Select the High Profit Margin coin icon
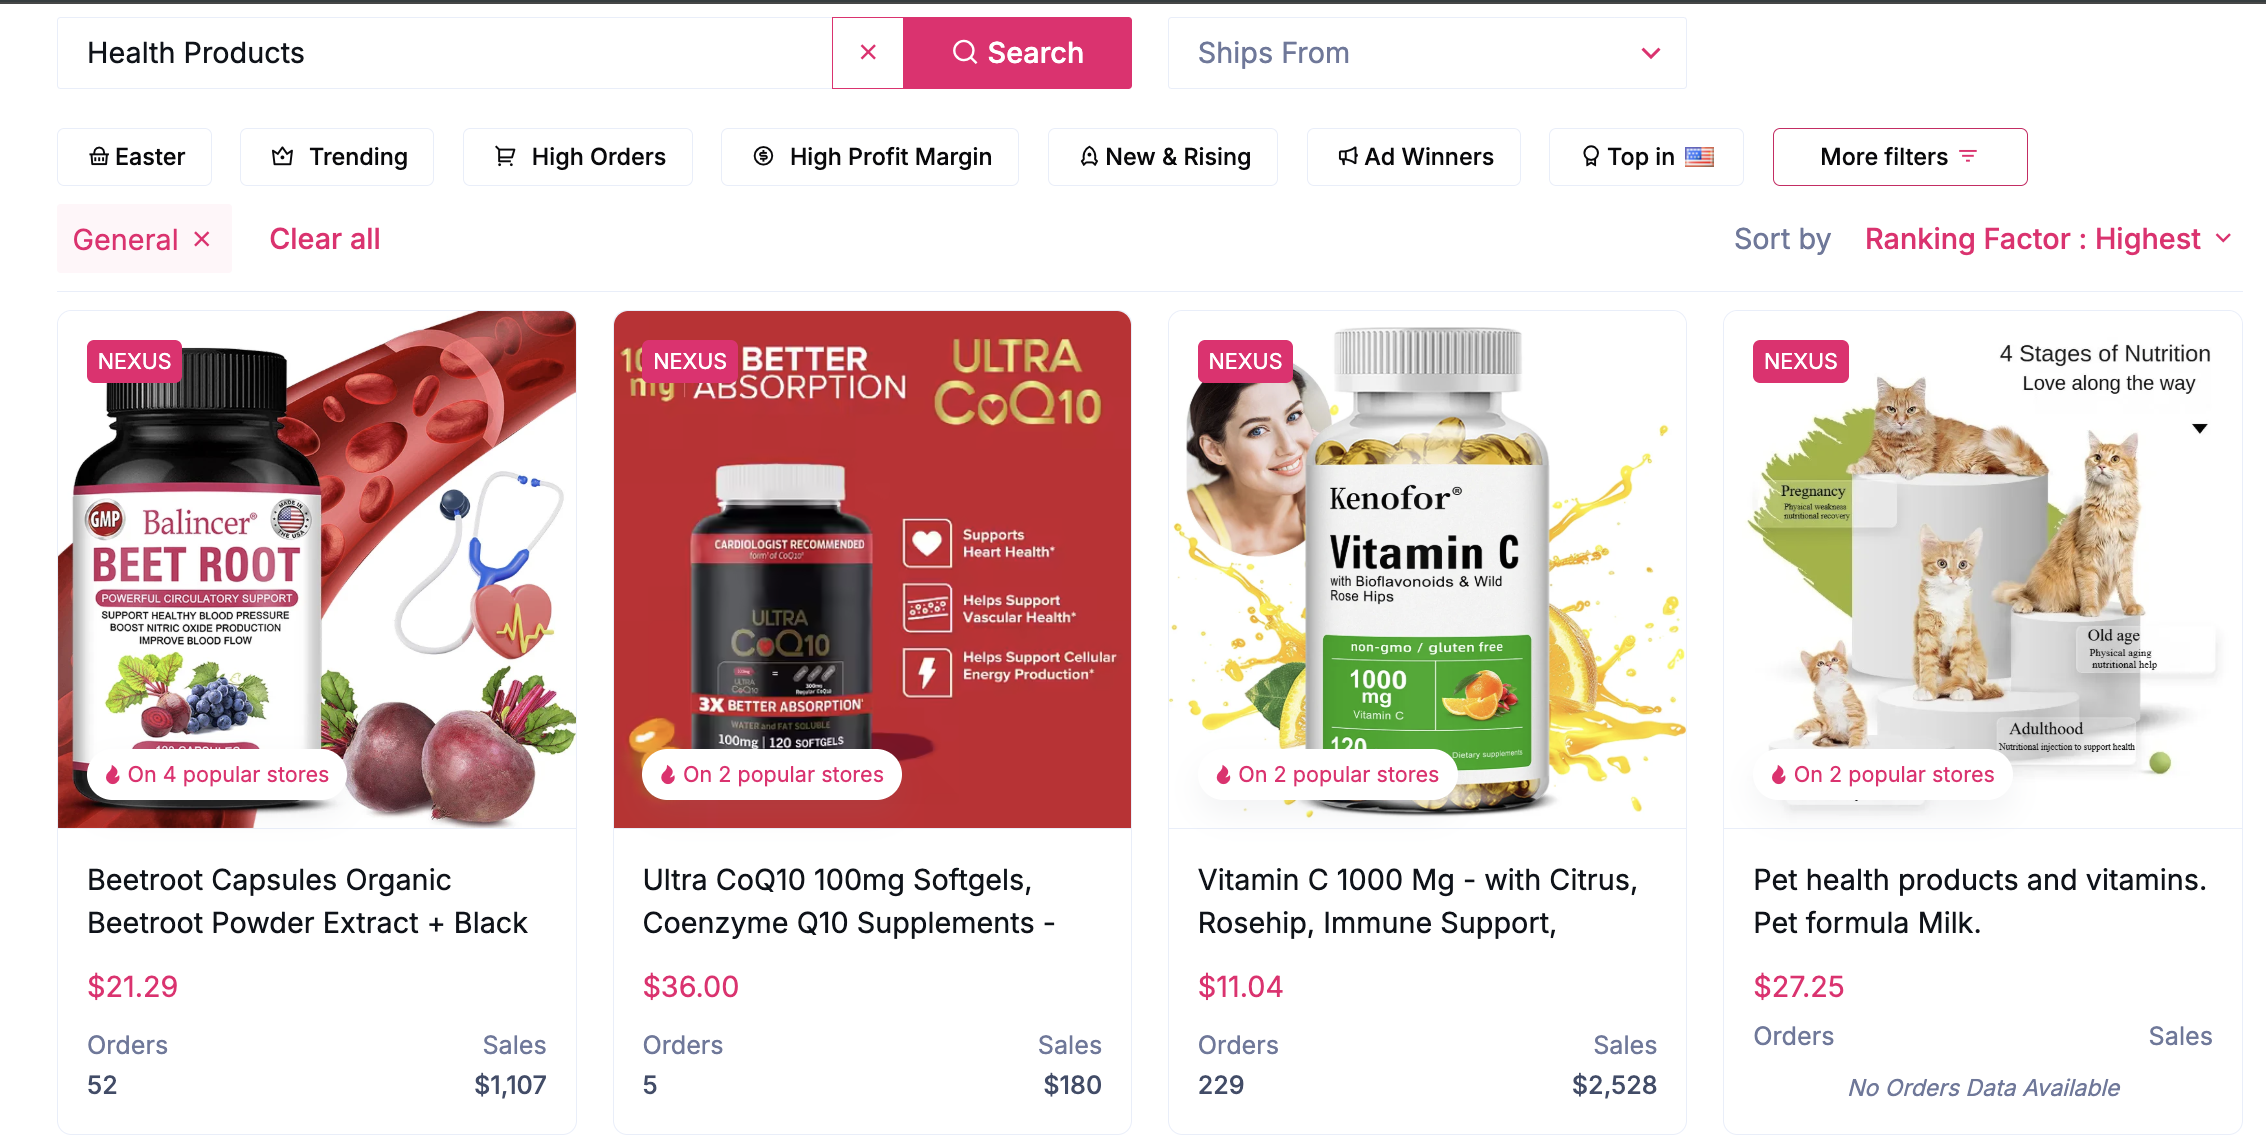Image resolution: width=2266 pixels, height=1148 pixels. pos(763,156)
